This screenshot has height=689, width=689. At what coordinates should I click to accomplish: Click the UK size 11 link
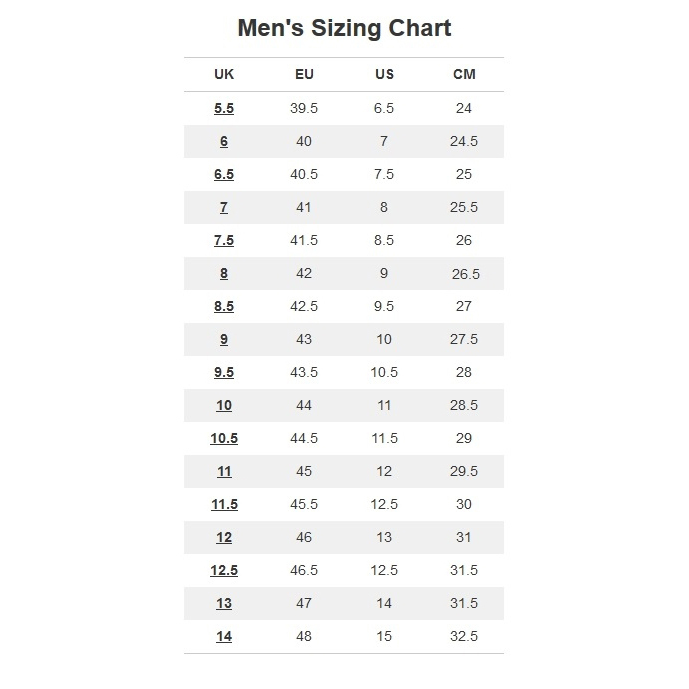click(224, 471)
